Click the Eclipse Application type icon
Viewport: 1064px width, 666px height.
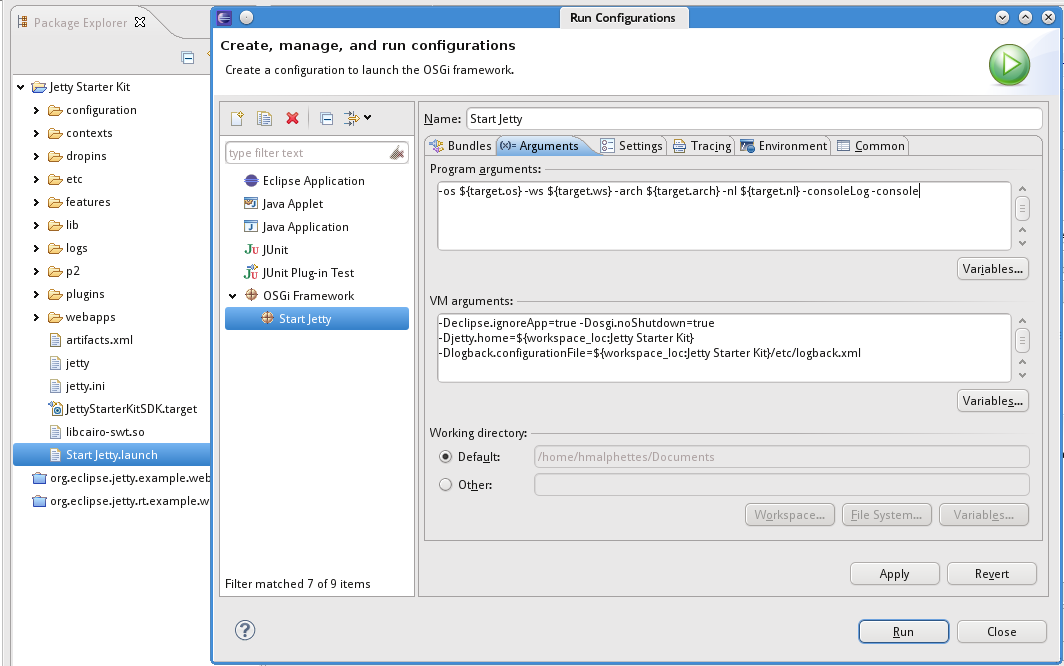pyautogui.click(x=251, y=181)
